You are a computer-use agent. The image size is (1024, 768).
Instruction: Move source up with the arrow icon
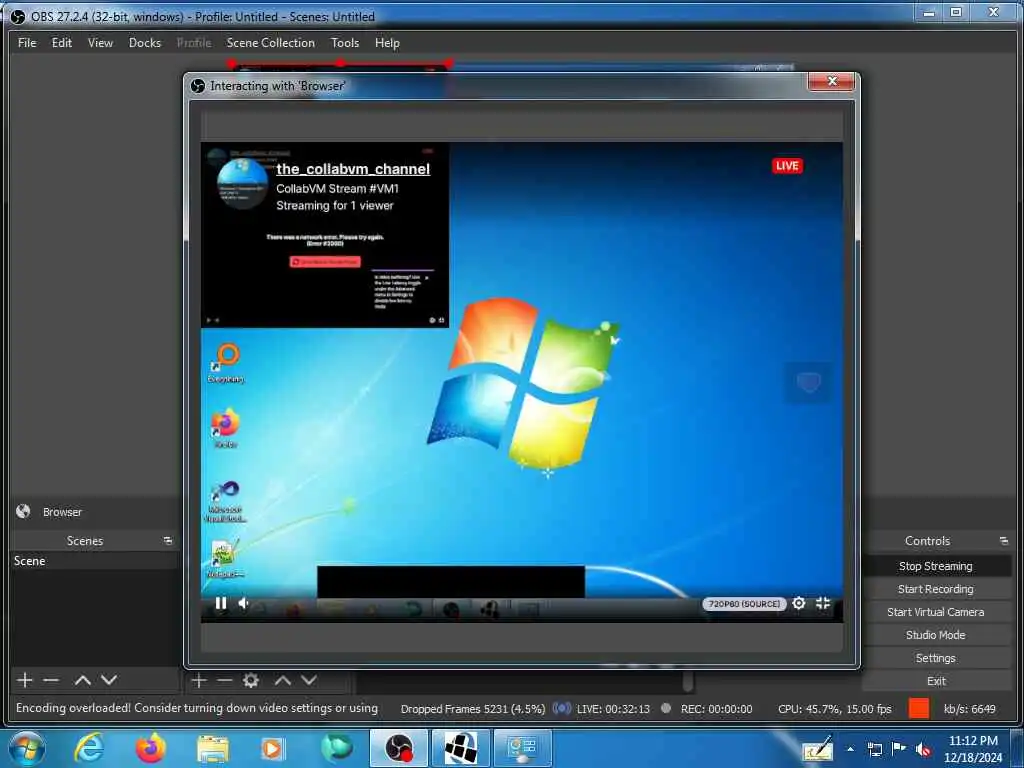point(282,680)
